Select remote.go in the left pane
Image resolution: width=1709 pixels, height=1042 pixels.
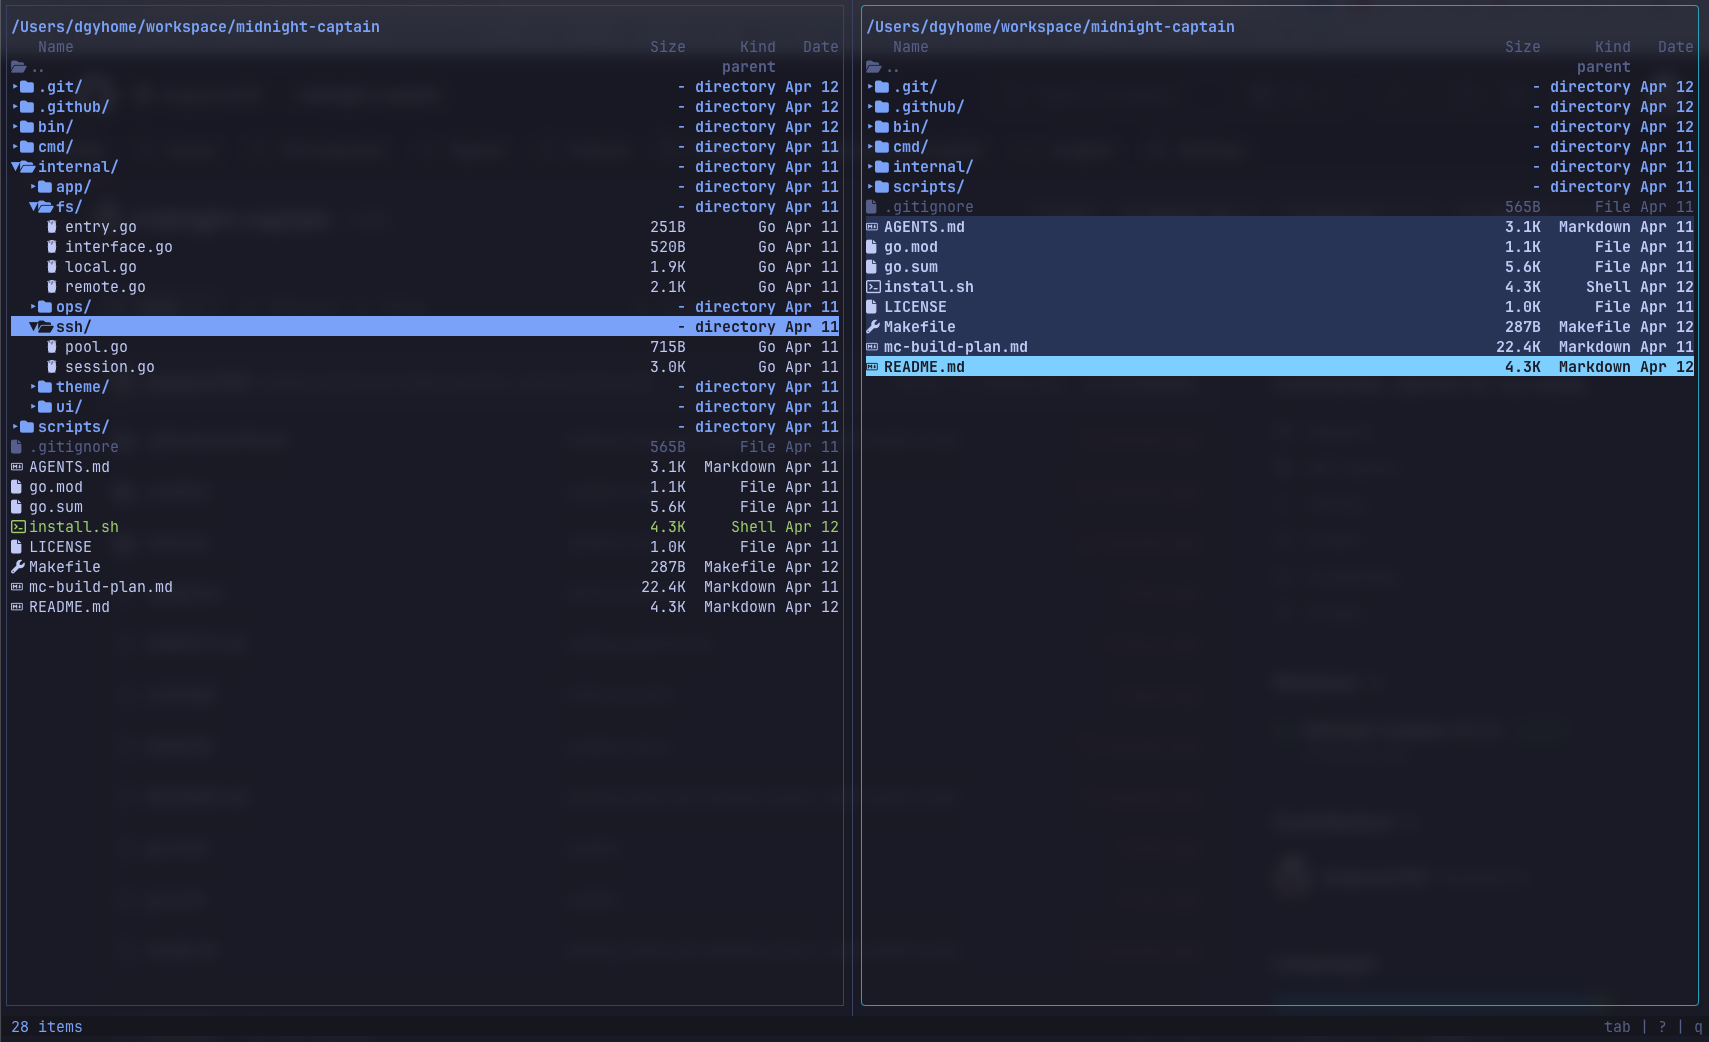tap(105, 287)
